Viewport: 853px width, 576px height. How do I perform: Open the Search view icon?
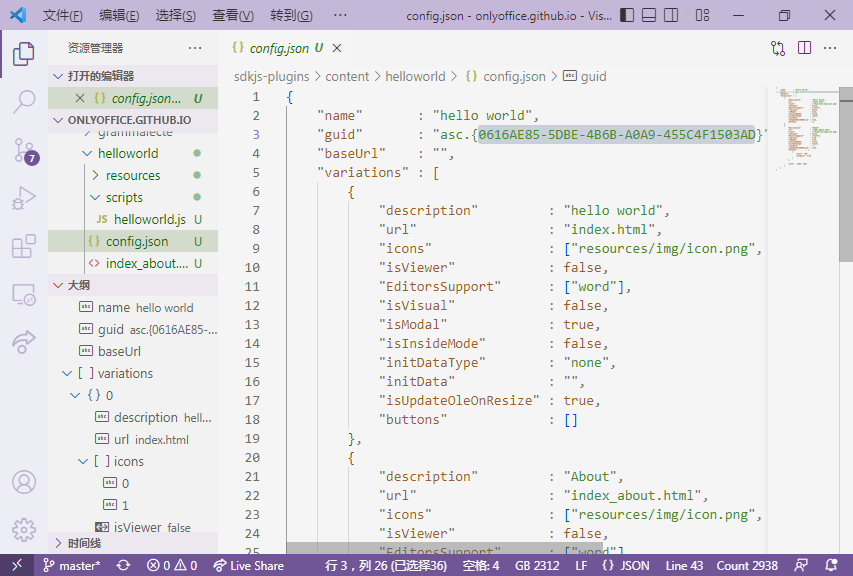[23, 102]
